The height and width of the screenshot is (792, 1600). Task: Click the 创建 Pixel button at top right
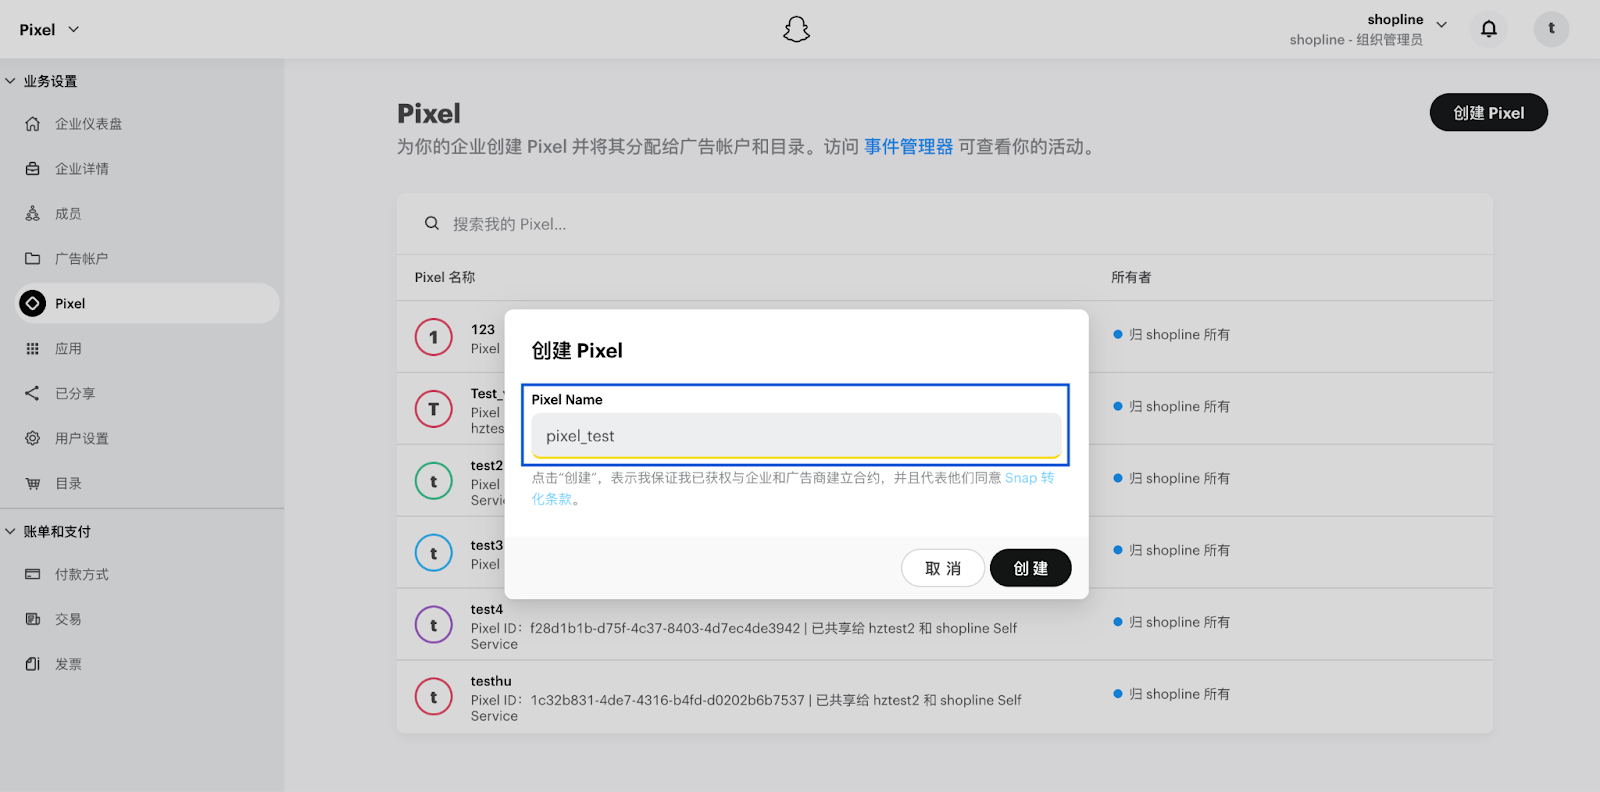point(1488,113)
